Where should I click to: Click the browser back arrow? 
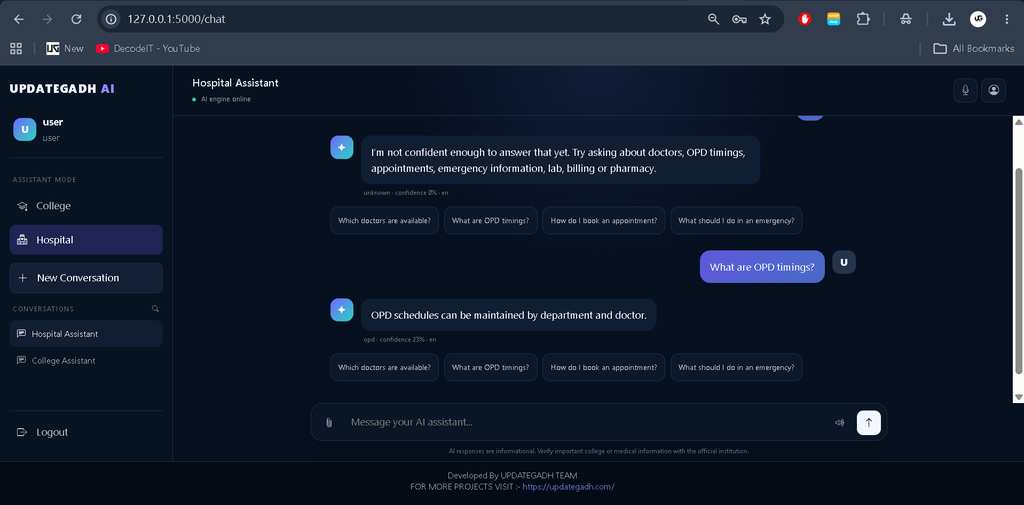pos(19,19)
